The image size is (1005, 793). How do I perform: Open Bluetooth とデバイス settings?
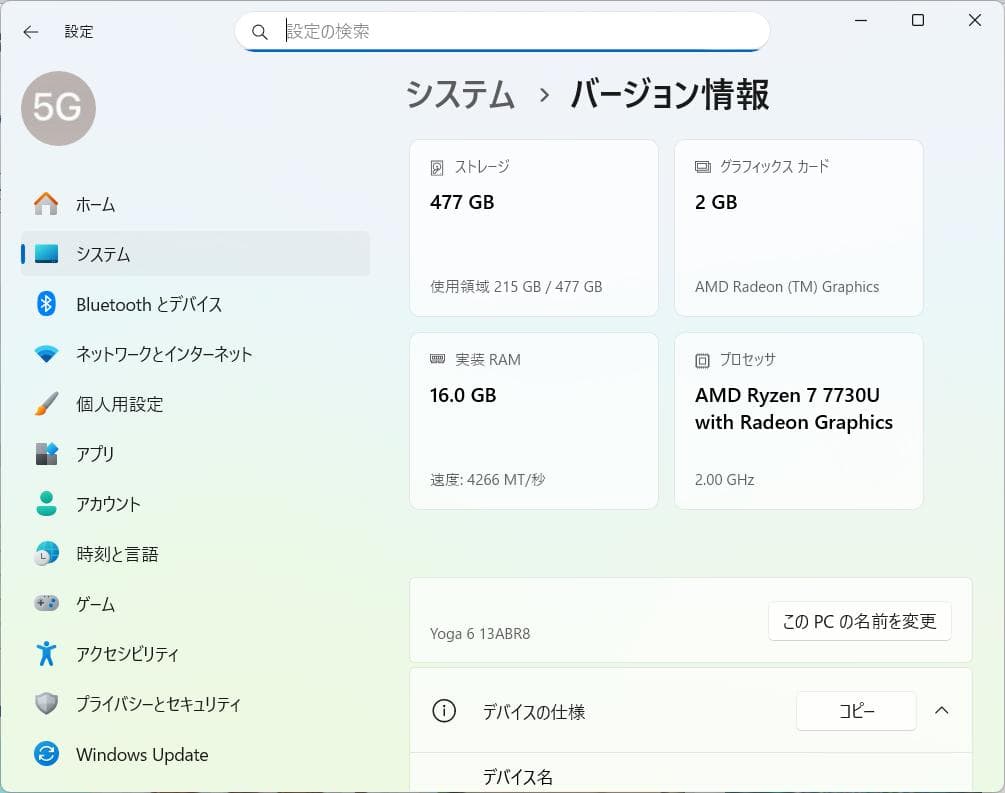click(x=150, y=304)
